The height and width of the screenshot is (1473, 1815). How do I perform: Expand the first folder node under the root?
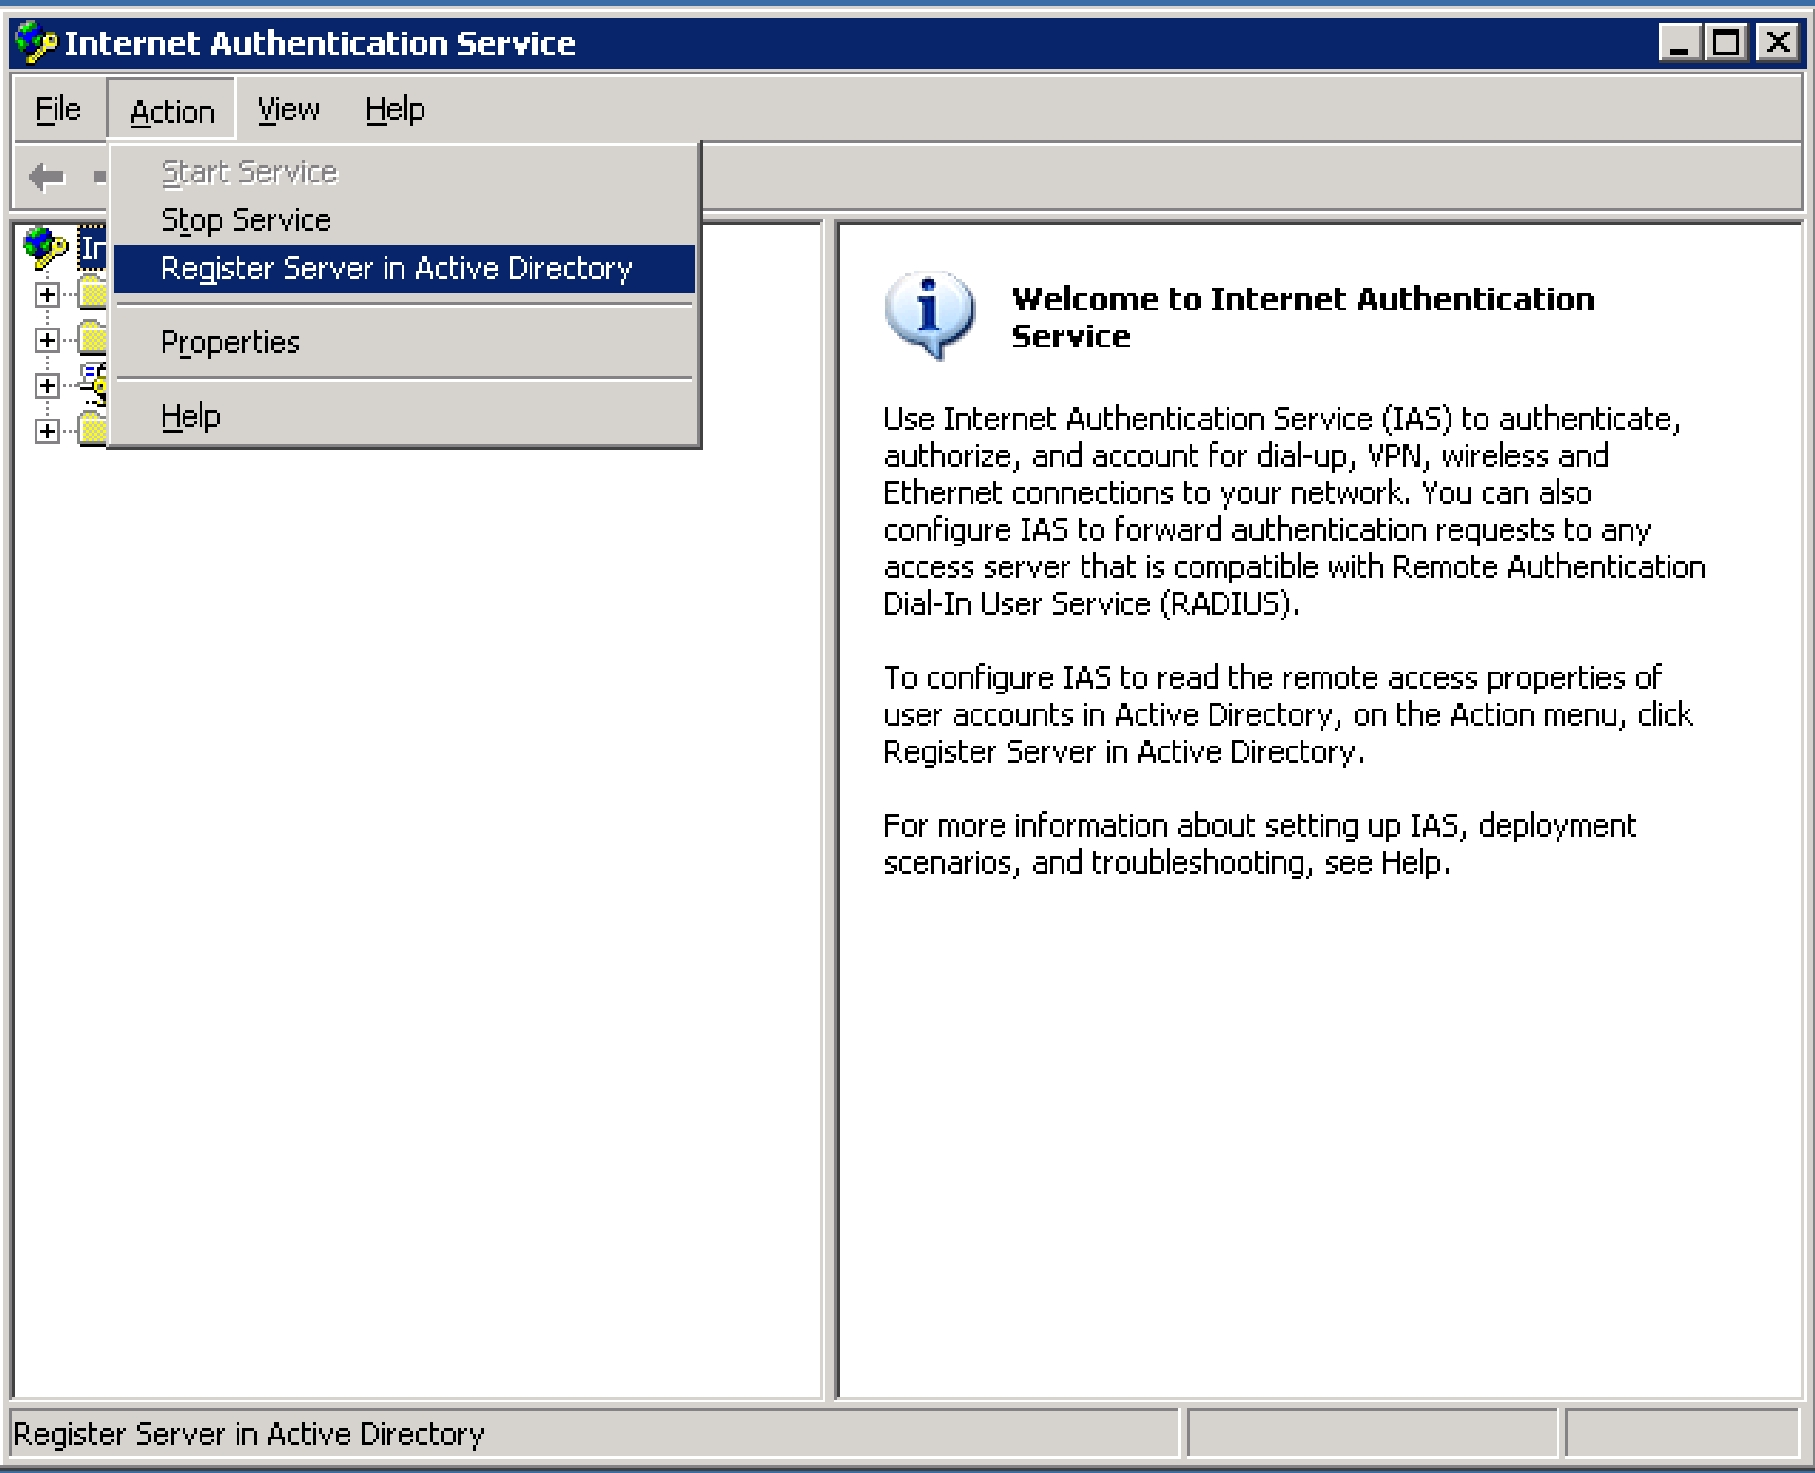click(47, 294)
